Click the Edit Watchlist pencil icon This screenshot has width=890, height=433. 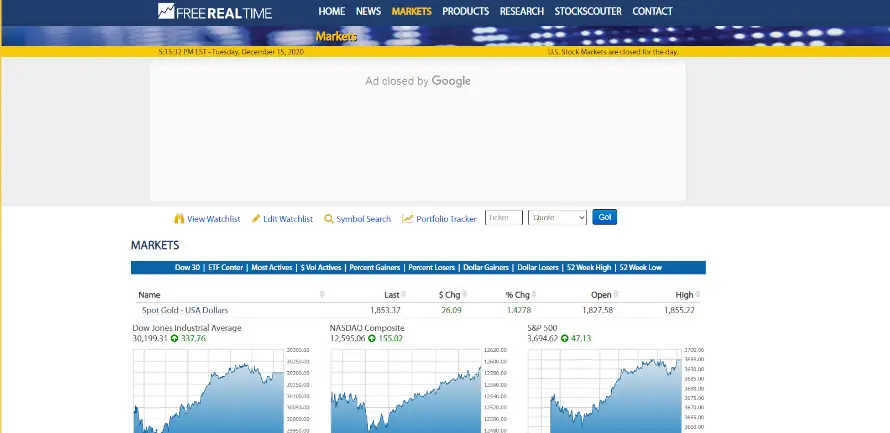coord(256,218)
